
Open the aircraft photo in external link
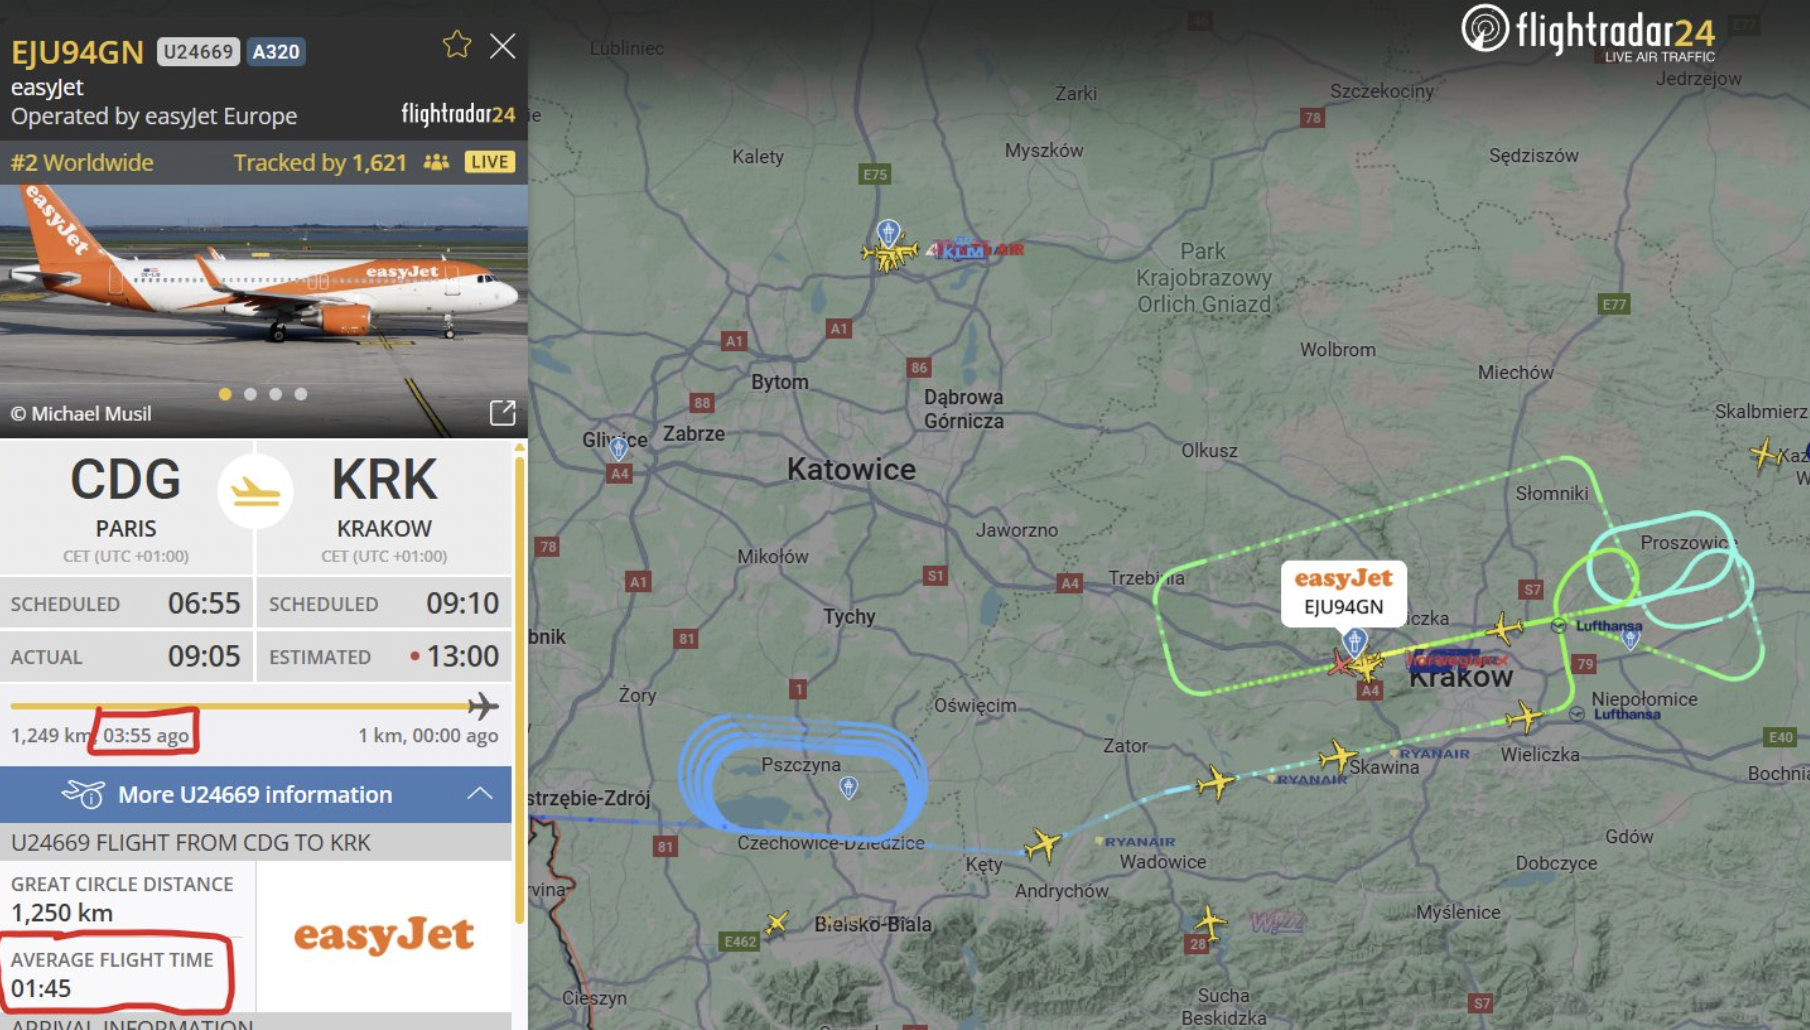(x=502, y=413)
